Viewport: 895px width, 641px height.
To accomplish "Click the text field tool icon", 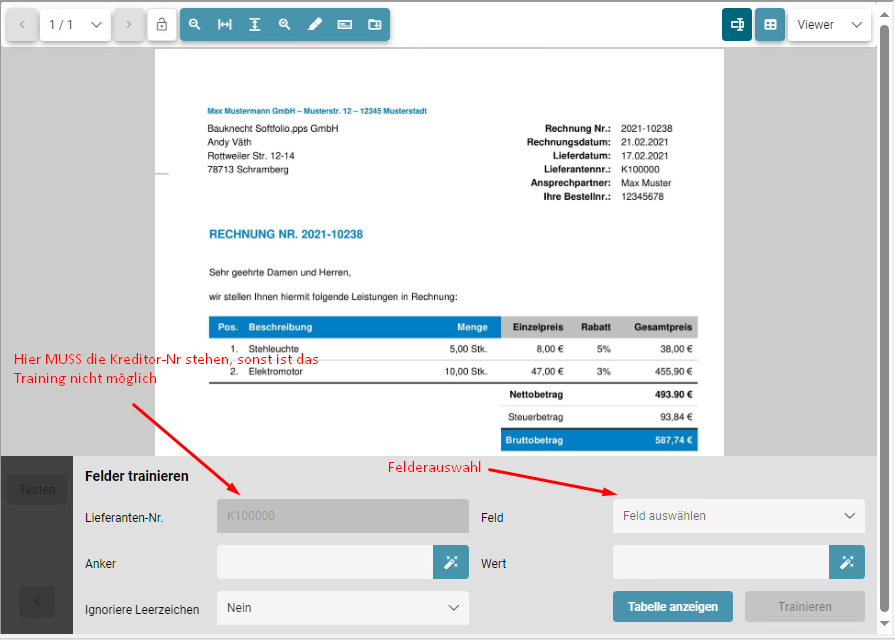I will [x=345, y=25].
